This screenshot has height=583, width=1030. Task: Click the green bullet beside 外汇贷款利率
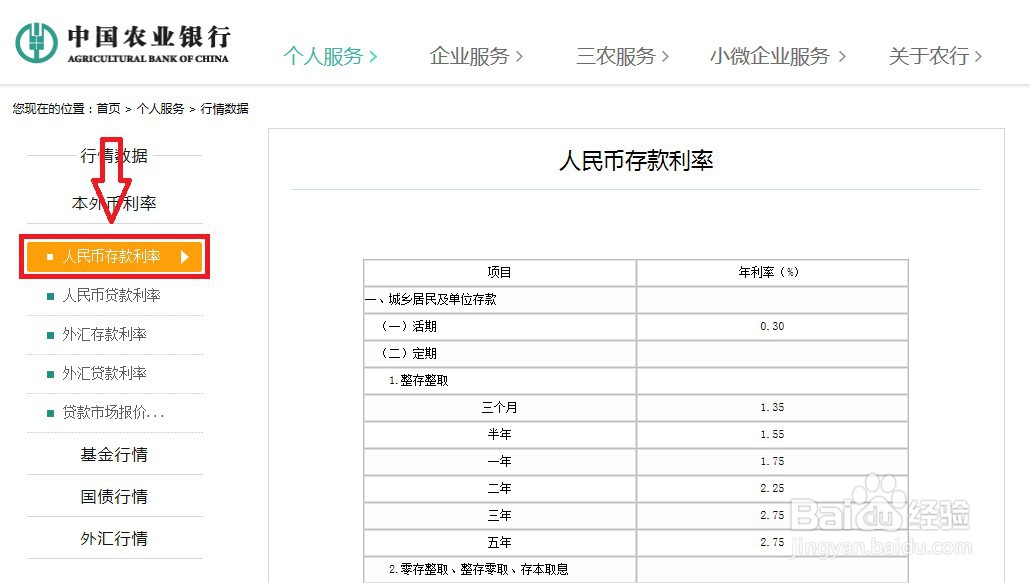point(51,374)
